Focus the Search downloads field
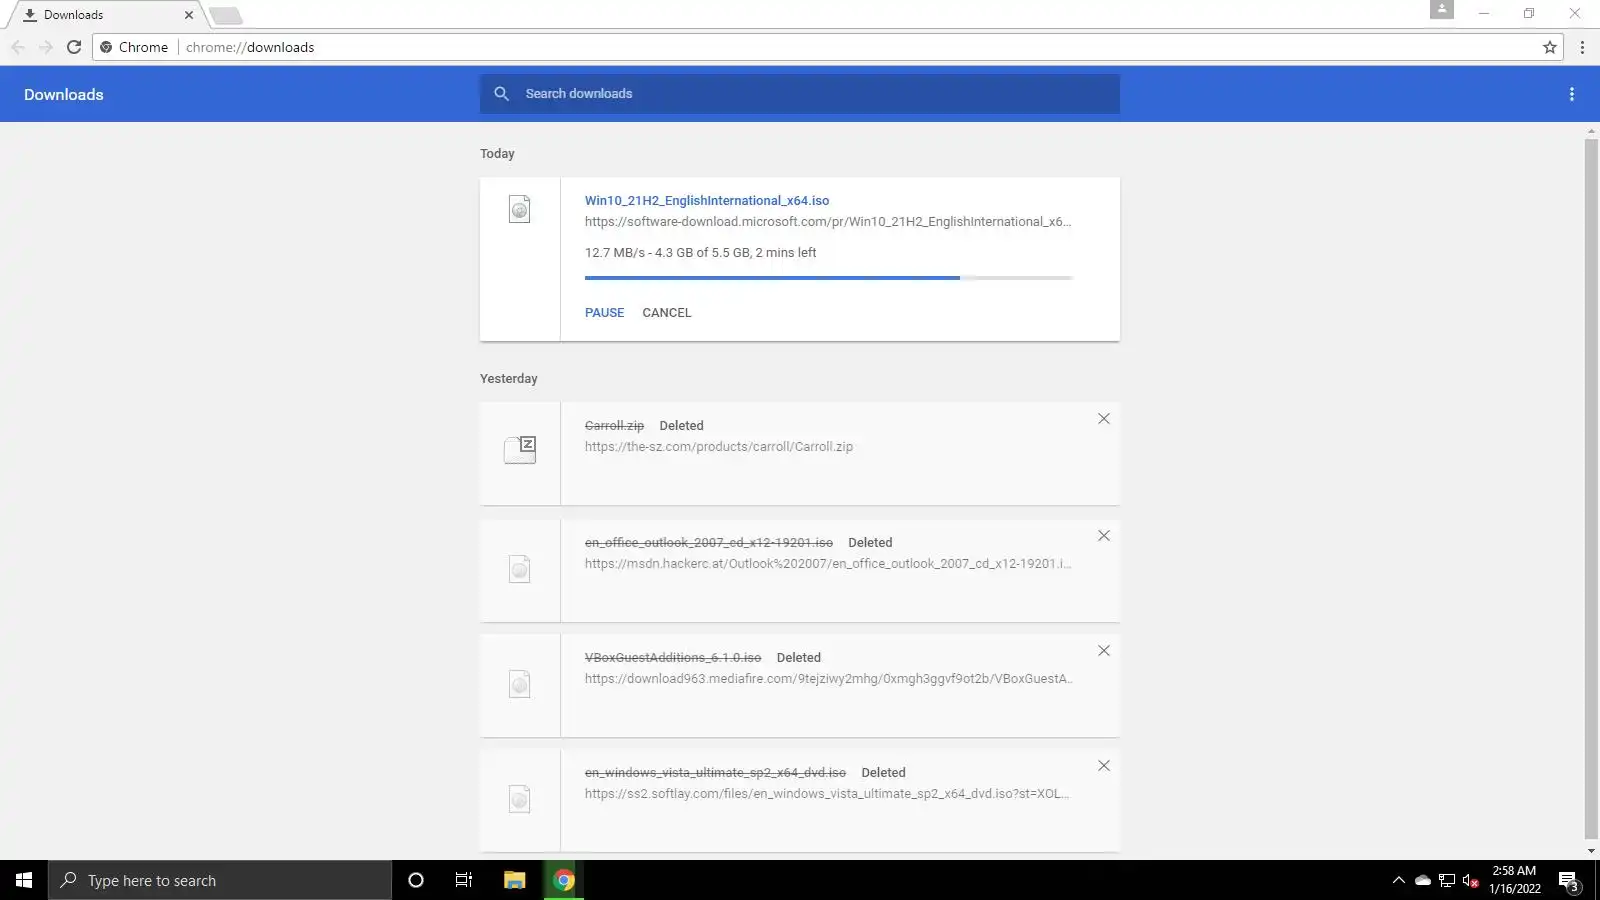This screenshot has height=900, width=1600. (800, 94)
